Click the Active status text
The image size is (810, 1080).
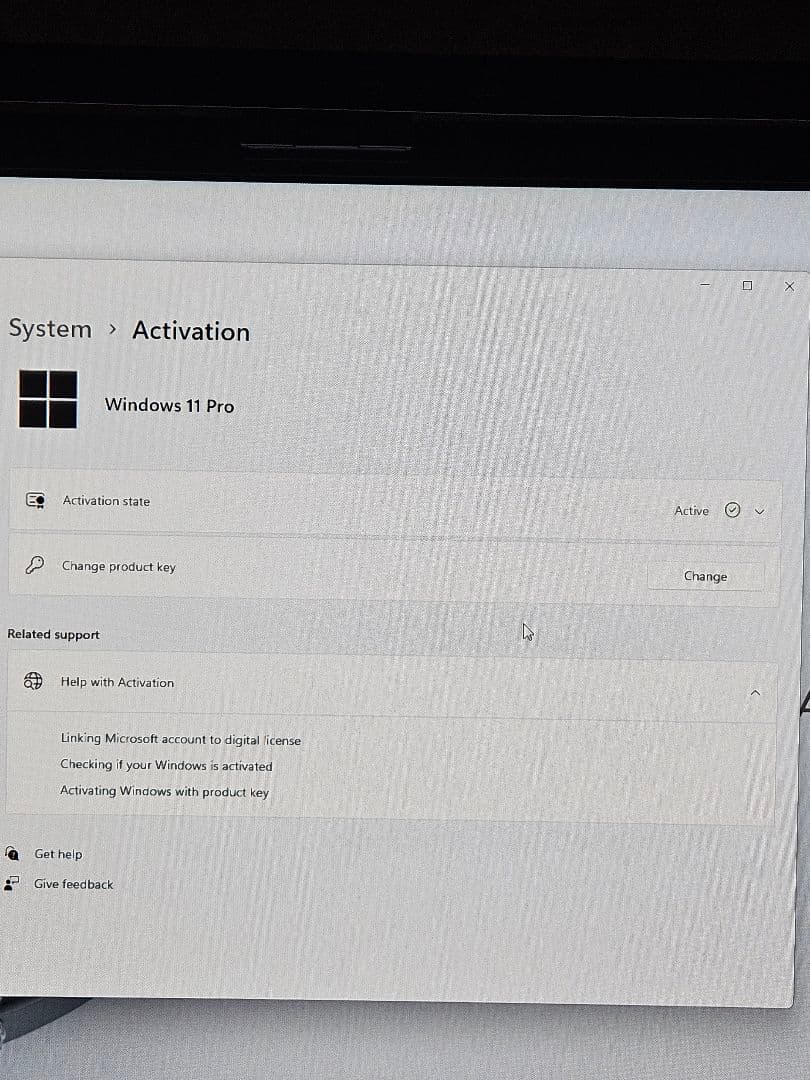pos(691,511)
